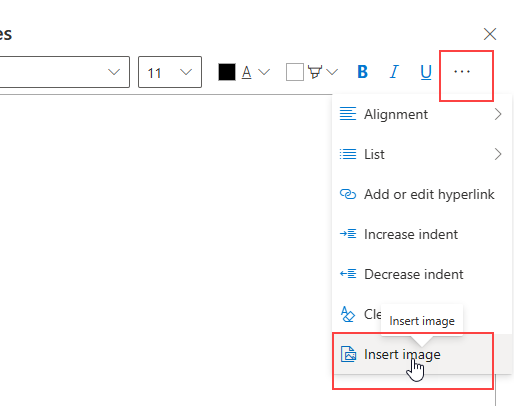Click the Clear formatting eraser icon

(348, 314)
